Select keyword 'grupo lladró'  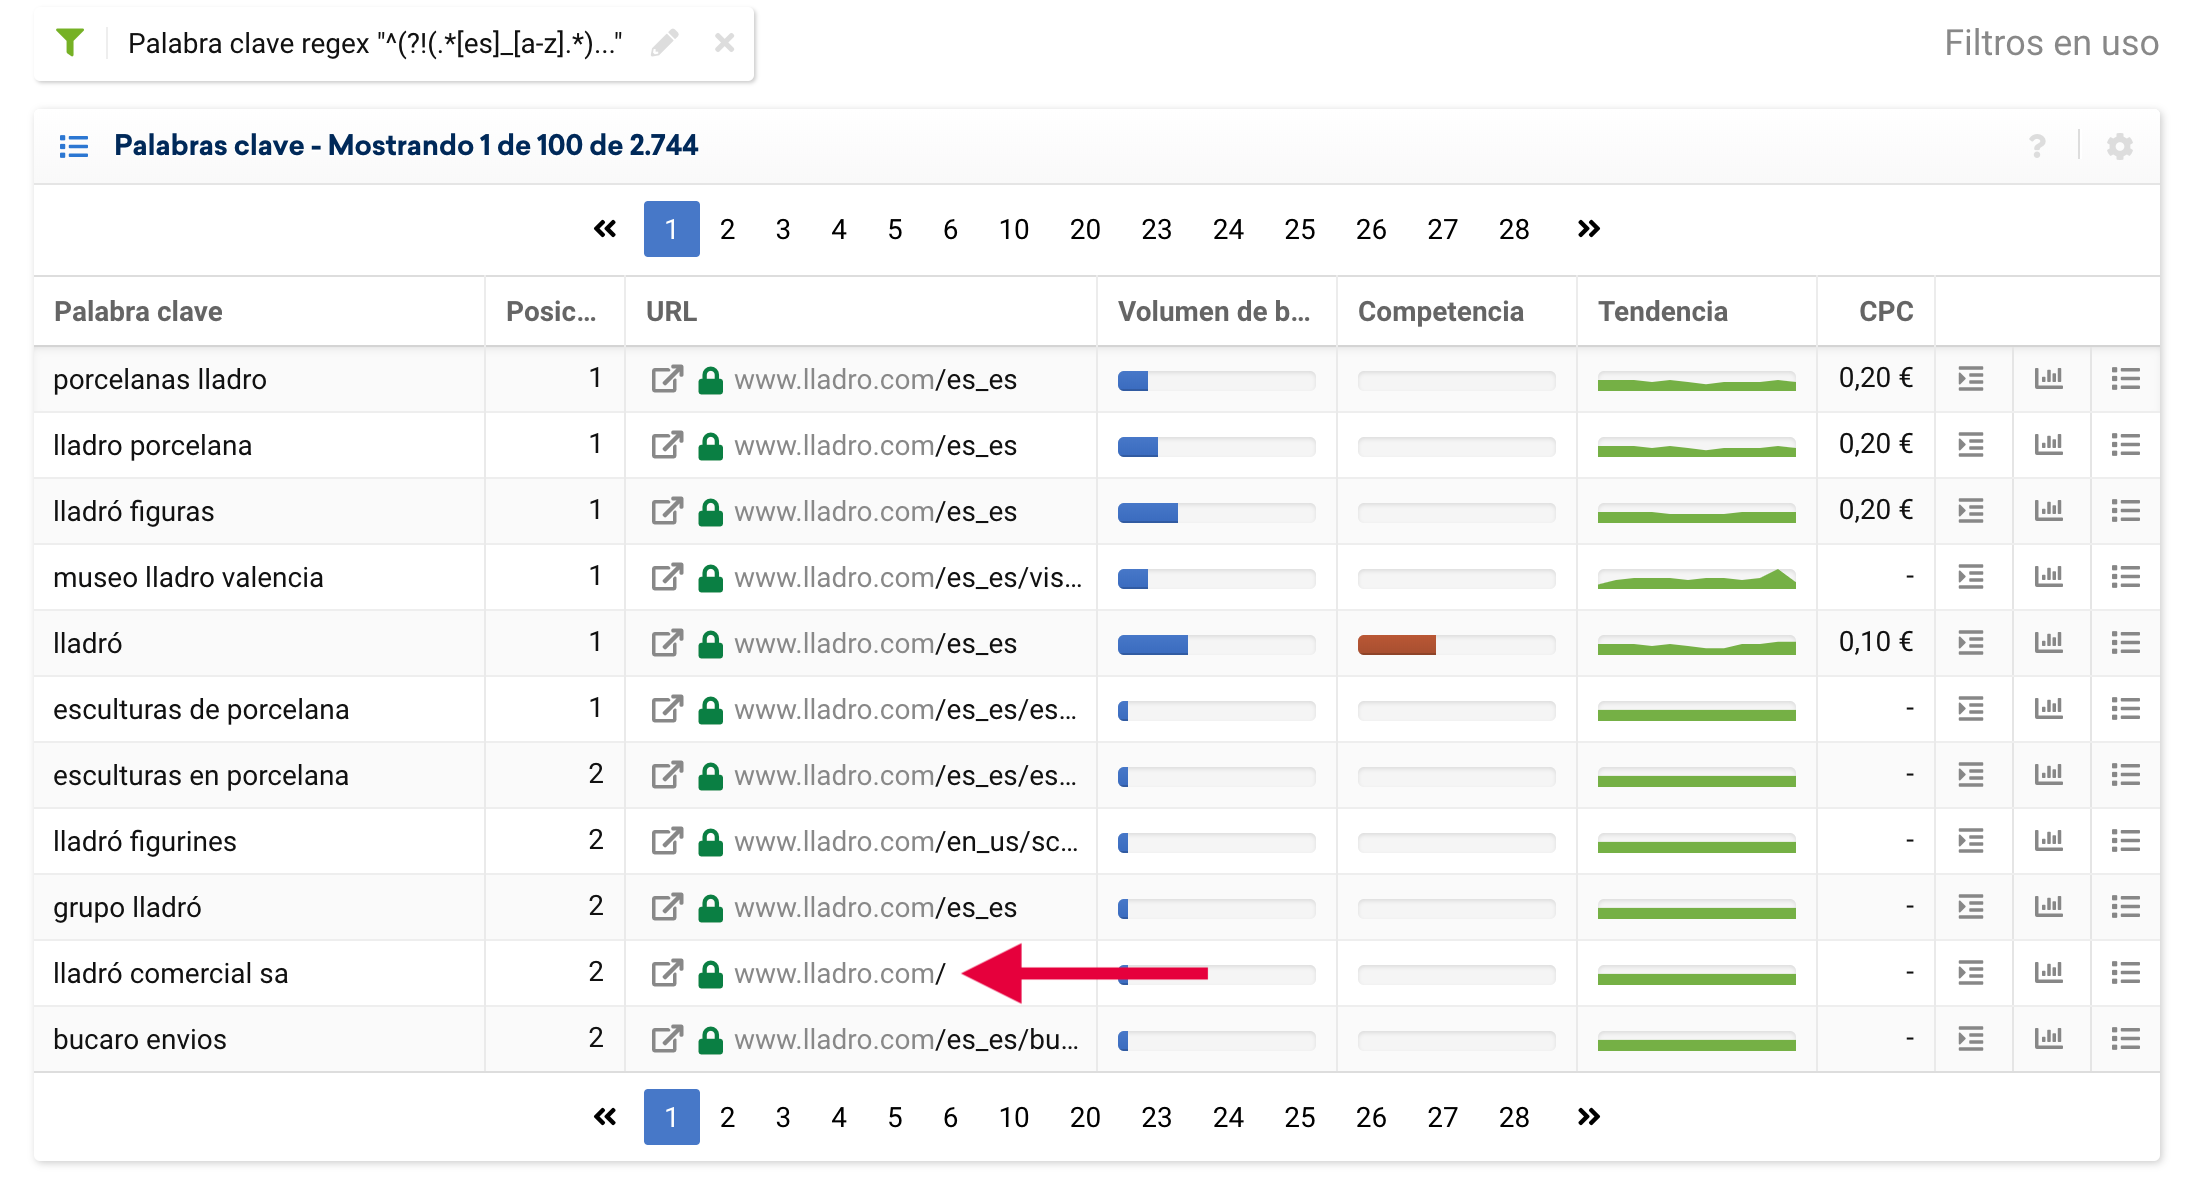coord(127,907)
